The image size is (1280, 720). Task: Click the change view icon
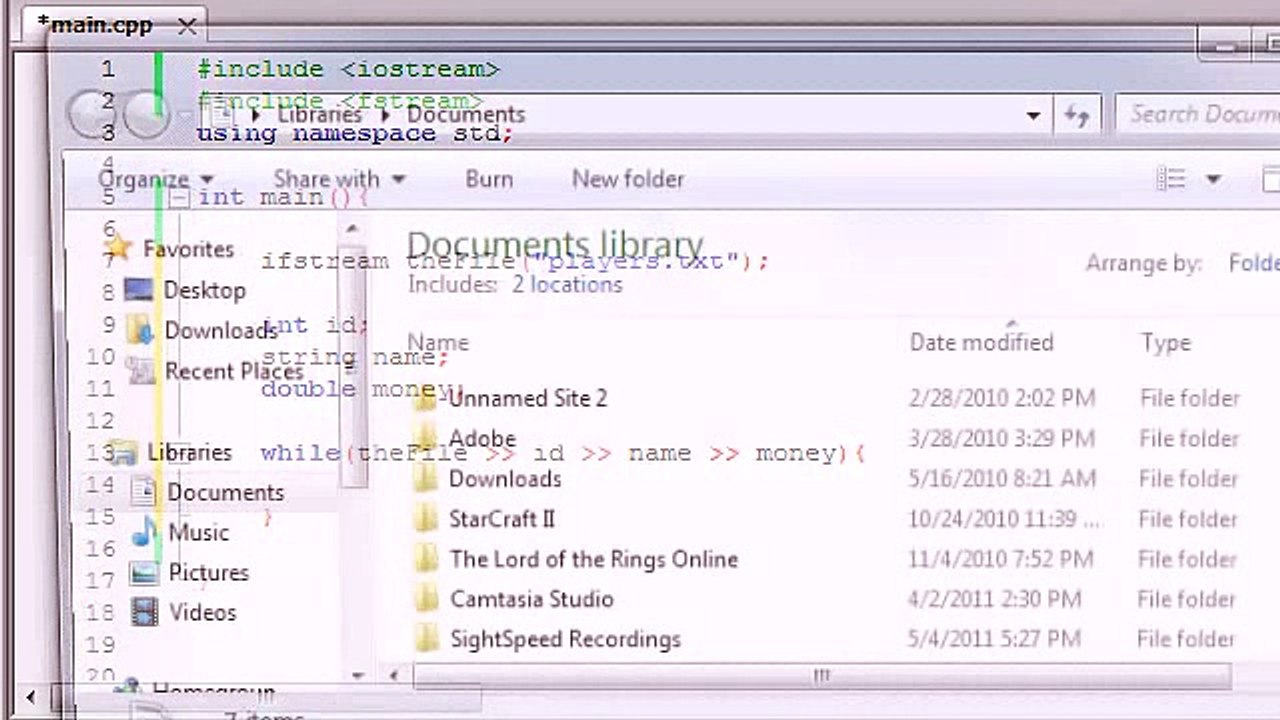[1171, 179]
